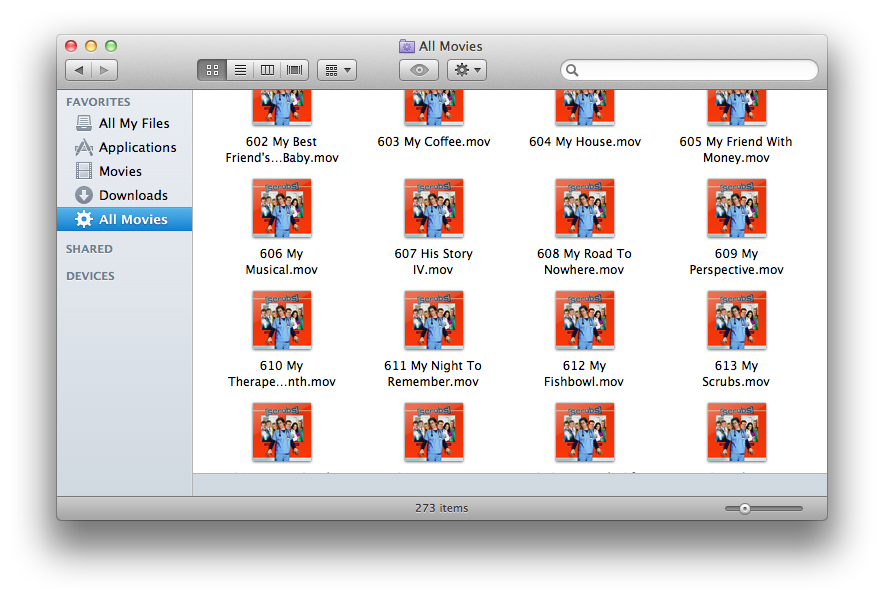Select the 602 My Best Friend's Baby thumbnail

(x=282, y=108)
